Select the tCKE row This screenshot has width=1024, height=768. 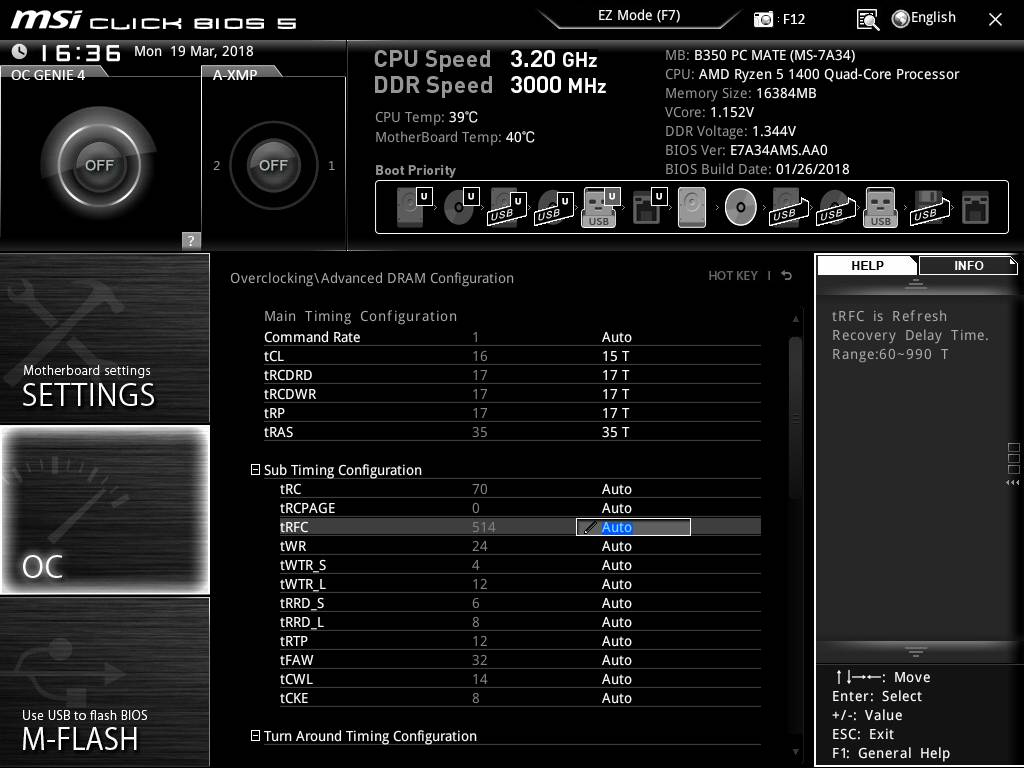[520, 698]
